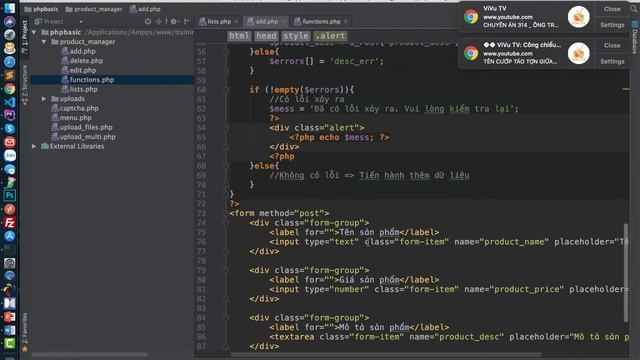Click Project panel horizontal scrollbar
640x360 pixels.
point(90,354)
